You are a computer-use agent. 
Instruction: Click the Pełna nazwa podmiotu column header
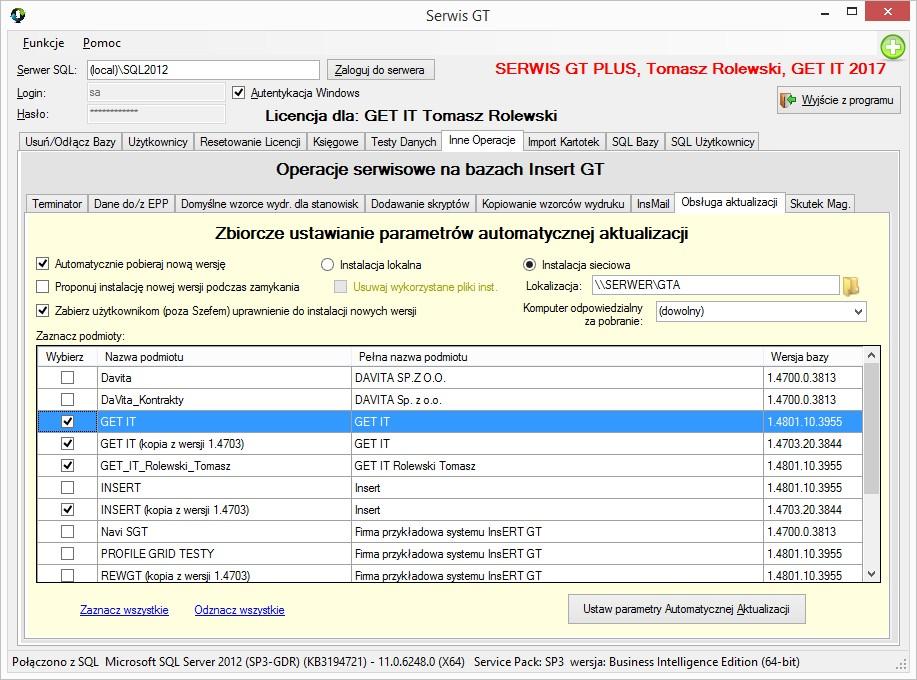click(557, 357)
